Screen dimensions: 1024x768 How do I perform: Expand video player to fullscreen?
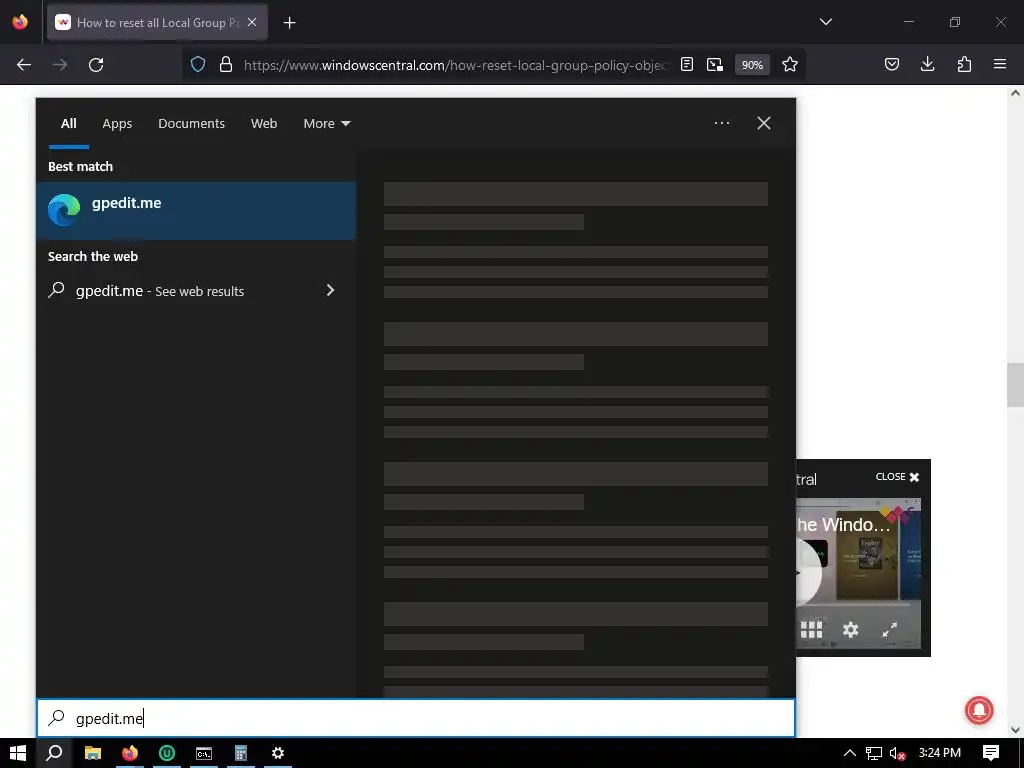[x=889, y=630]
